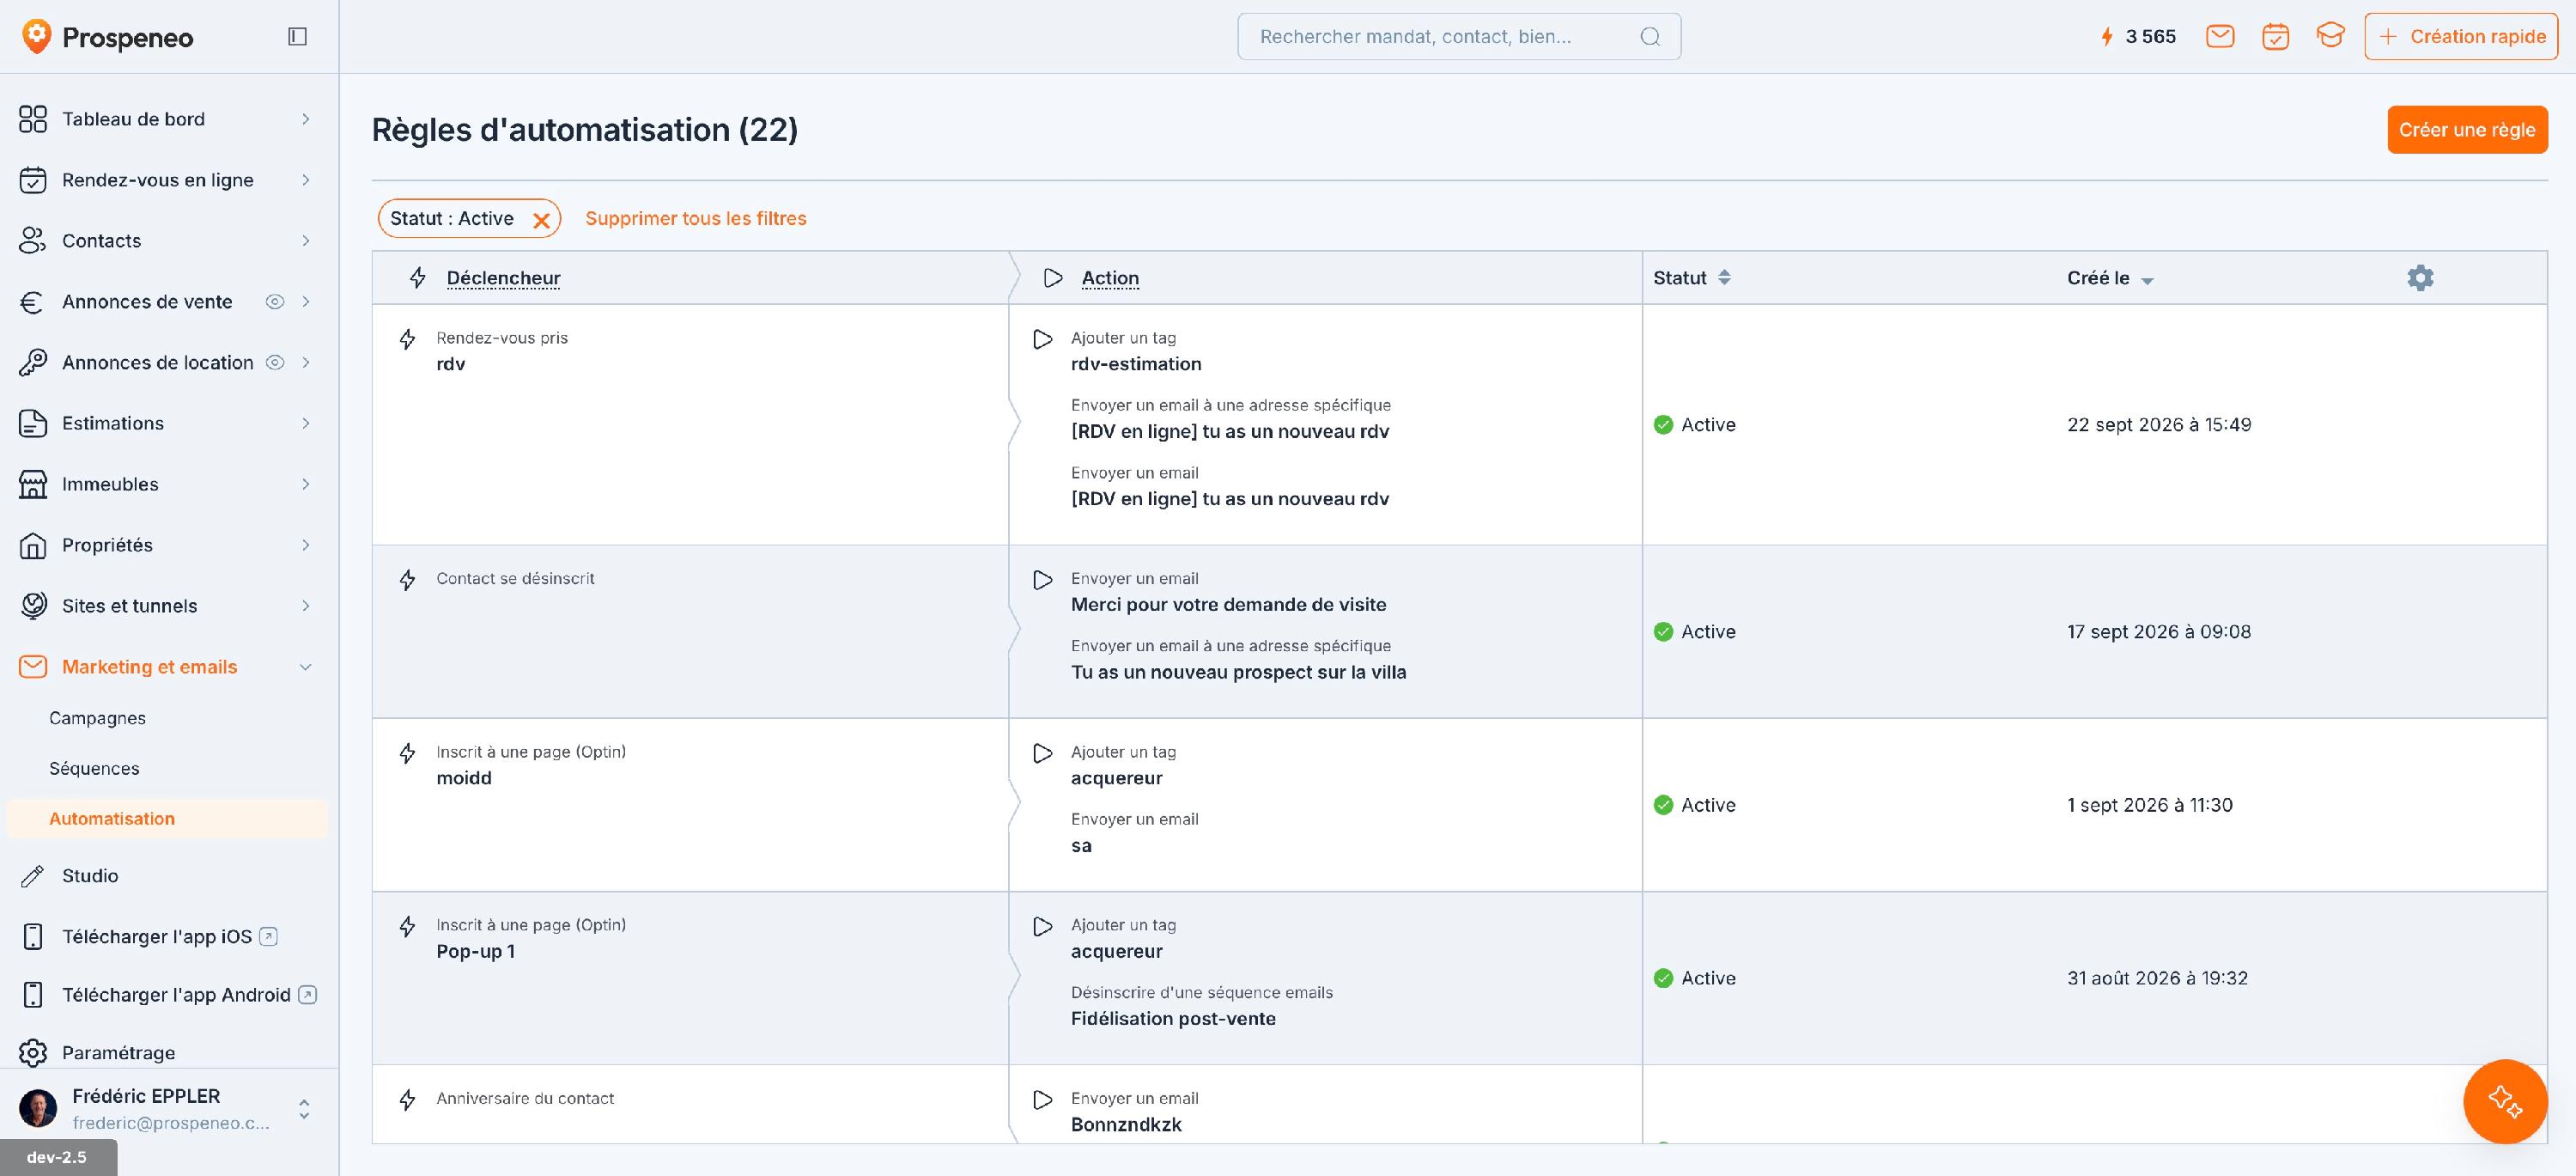Click the Action column header
Image resolution: width=2576 pixels, height=1176 pixels.
(x=1110, y=278)
